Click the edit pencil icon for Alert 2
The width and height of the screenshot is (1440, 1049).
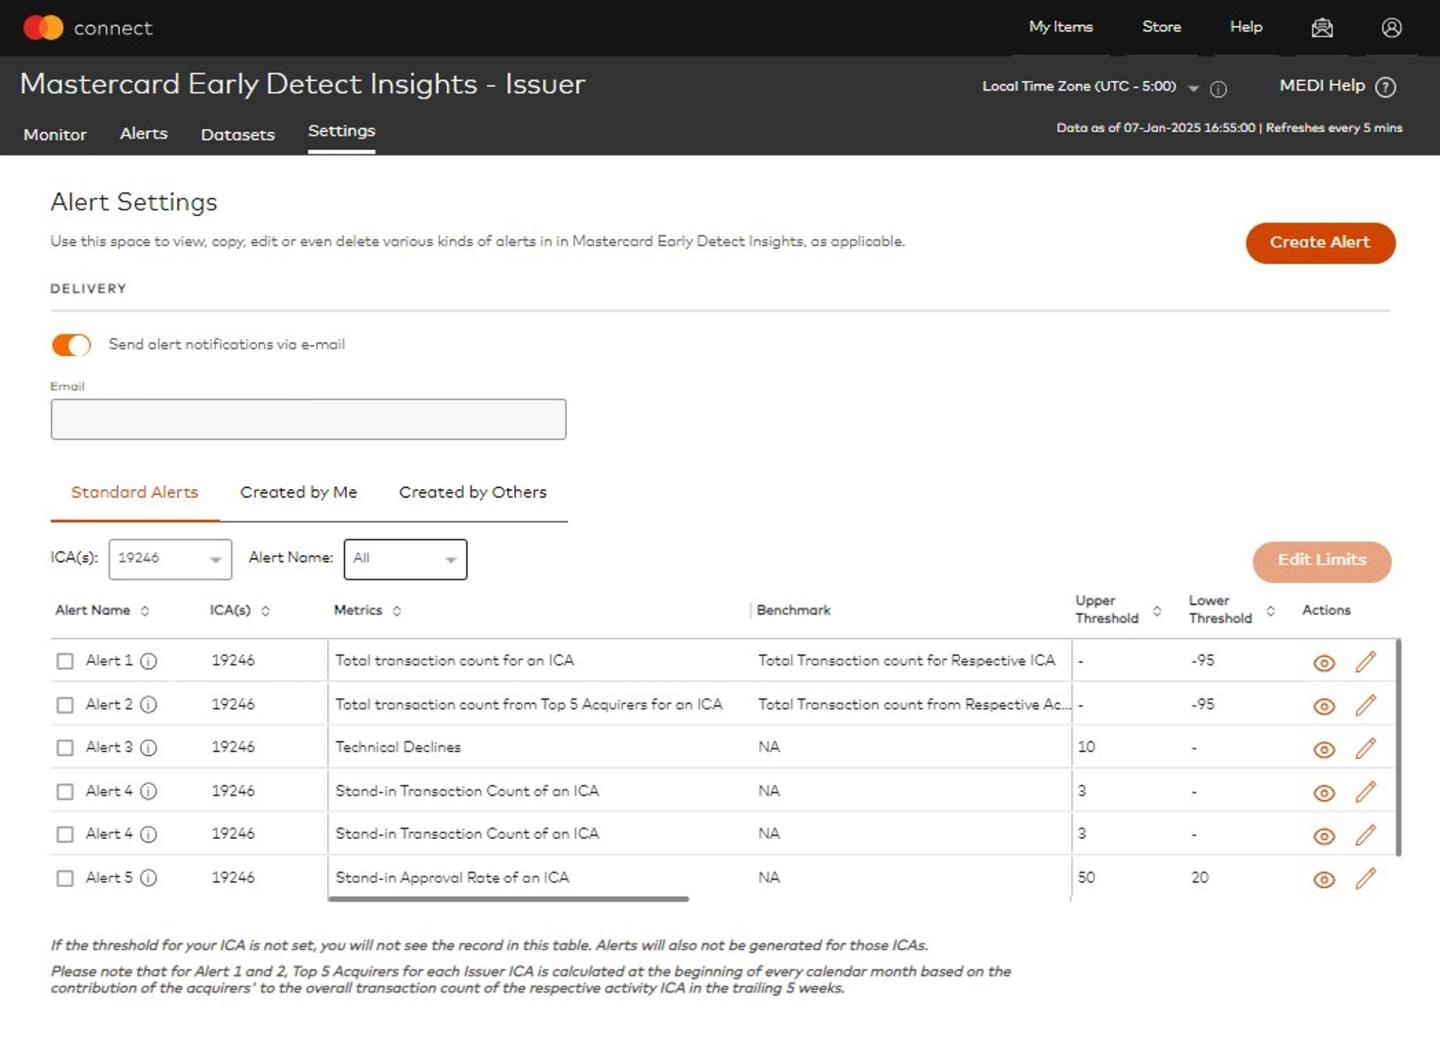point(1366,705)
